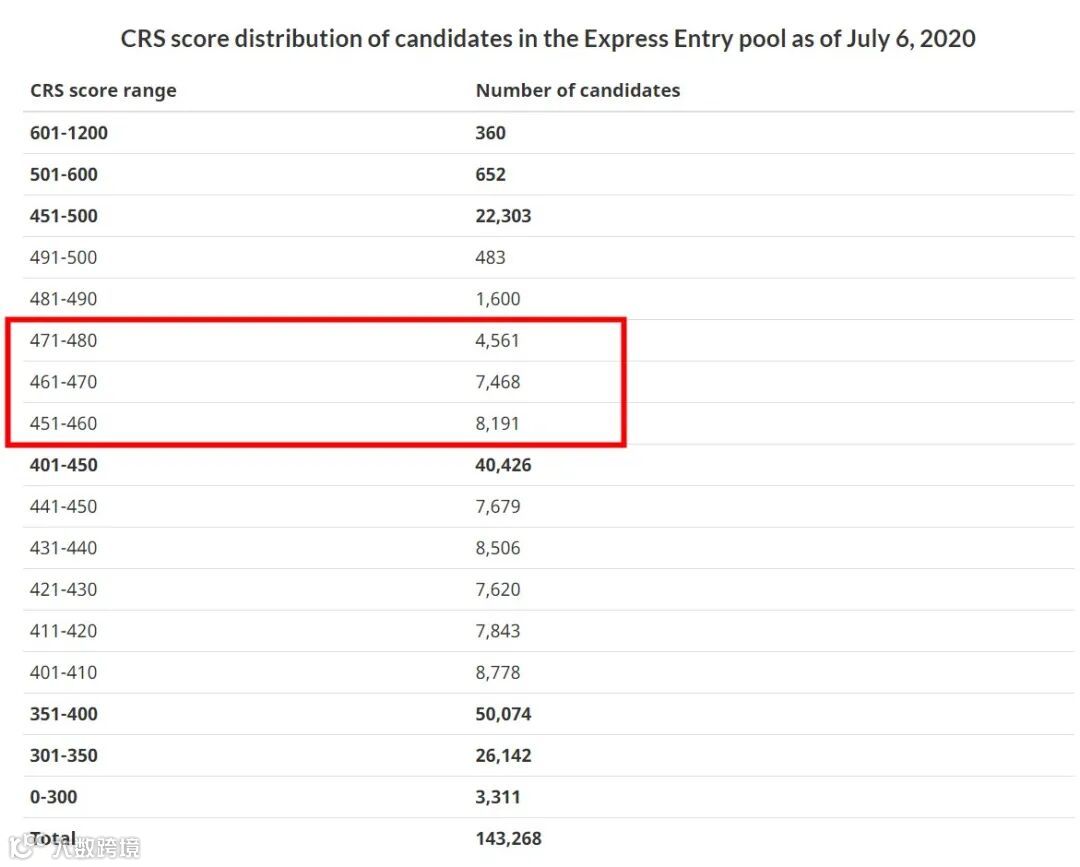Select the 441-450 score range cell
Image resolution: width=1080 pixels, height=867 pixels.
(64, 506)
